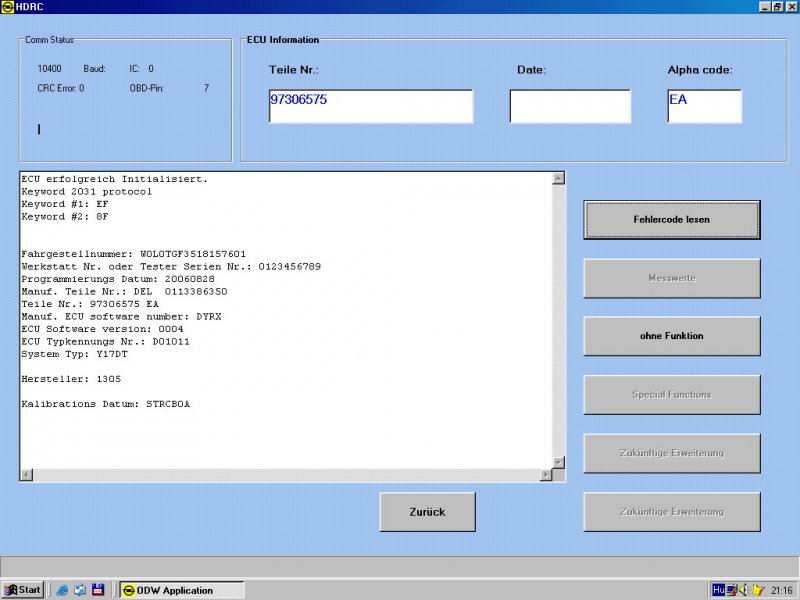800x600 pixels.
Task: Click the Keyword #2: 8F line
Action: 65,217
